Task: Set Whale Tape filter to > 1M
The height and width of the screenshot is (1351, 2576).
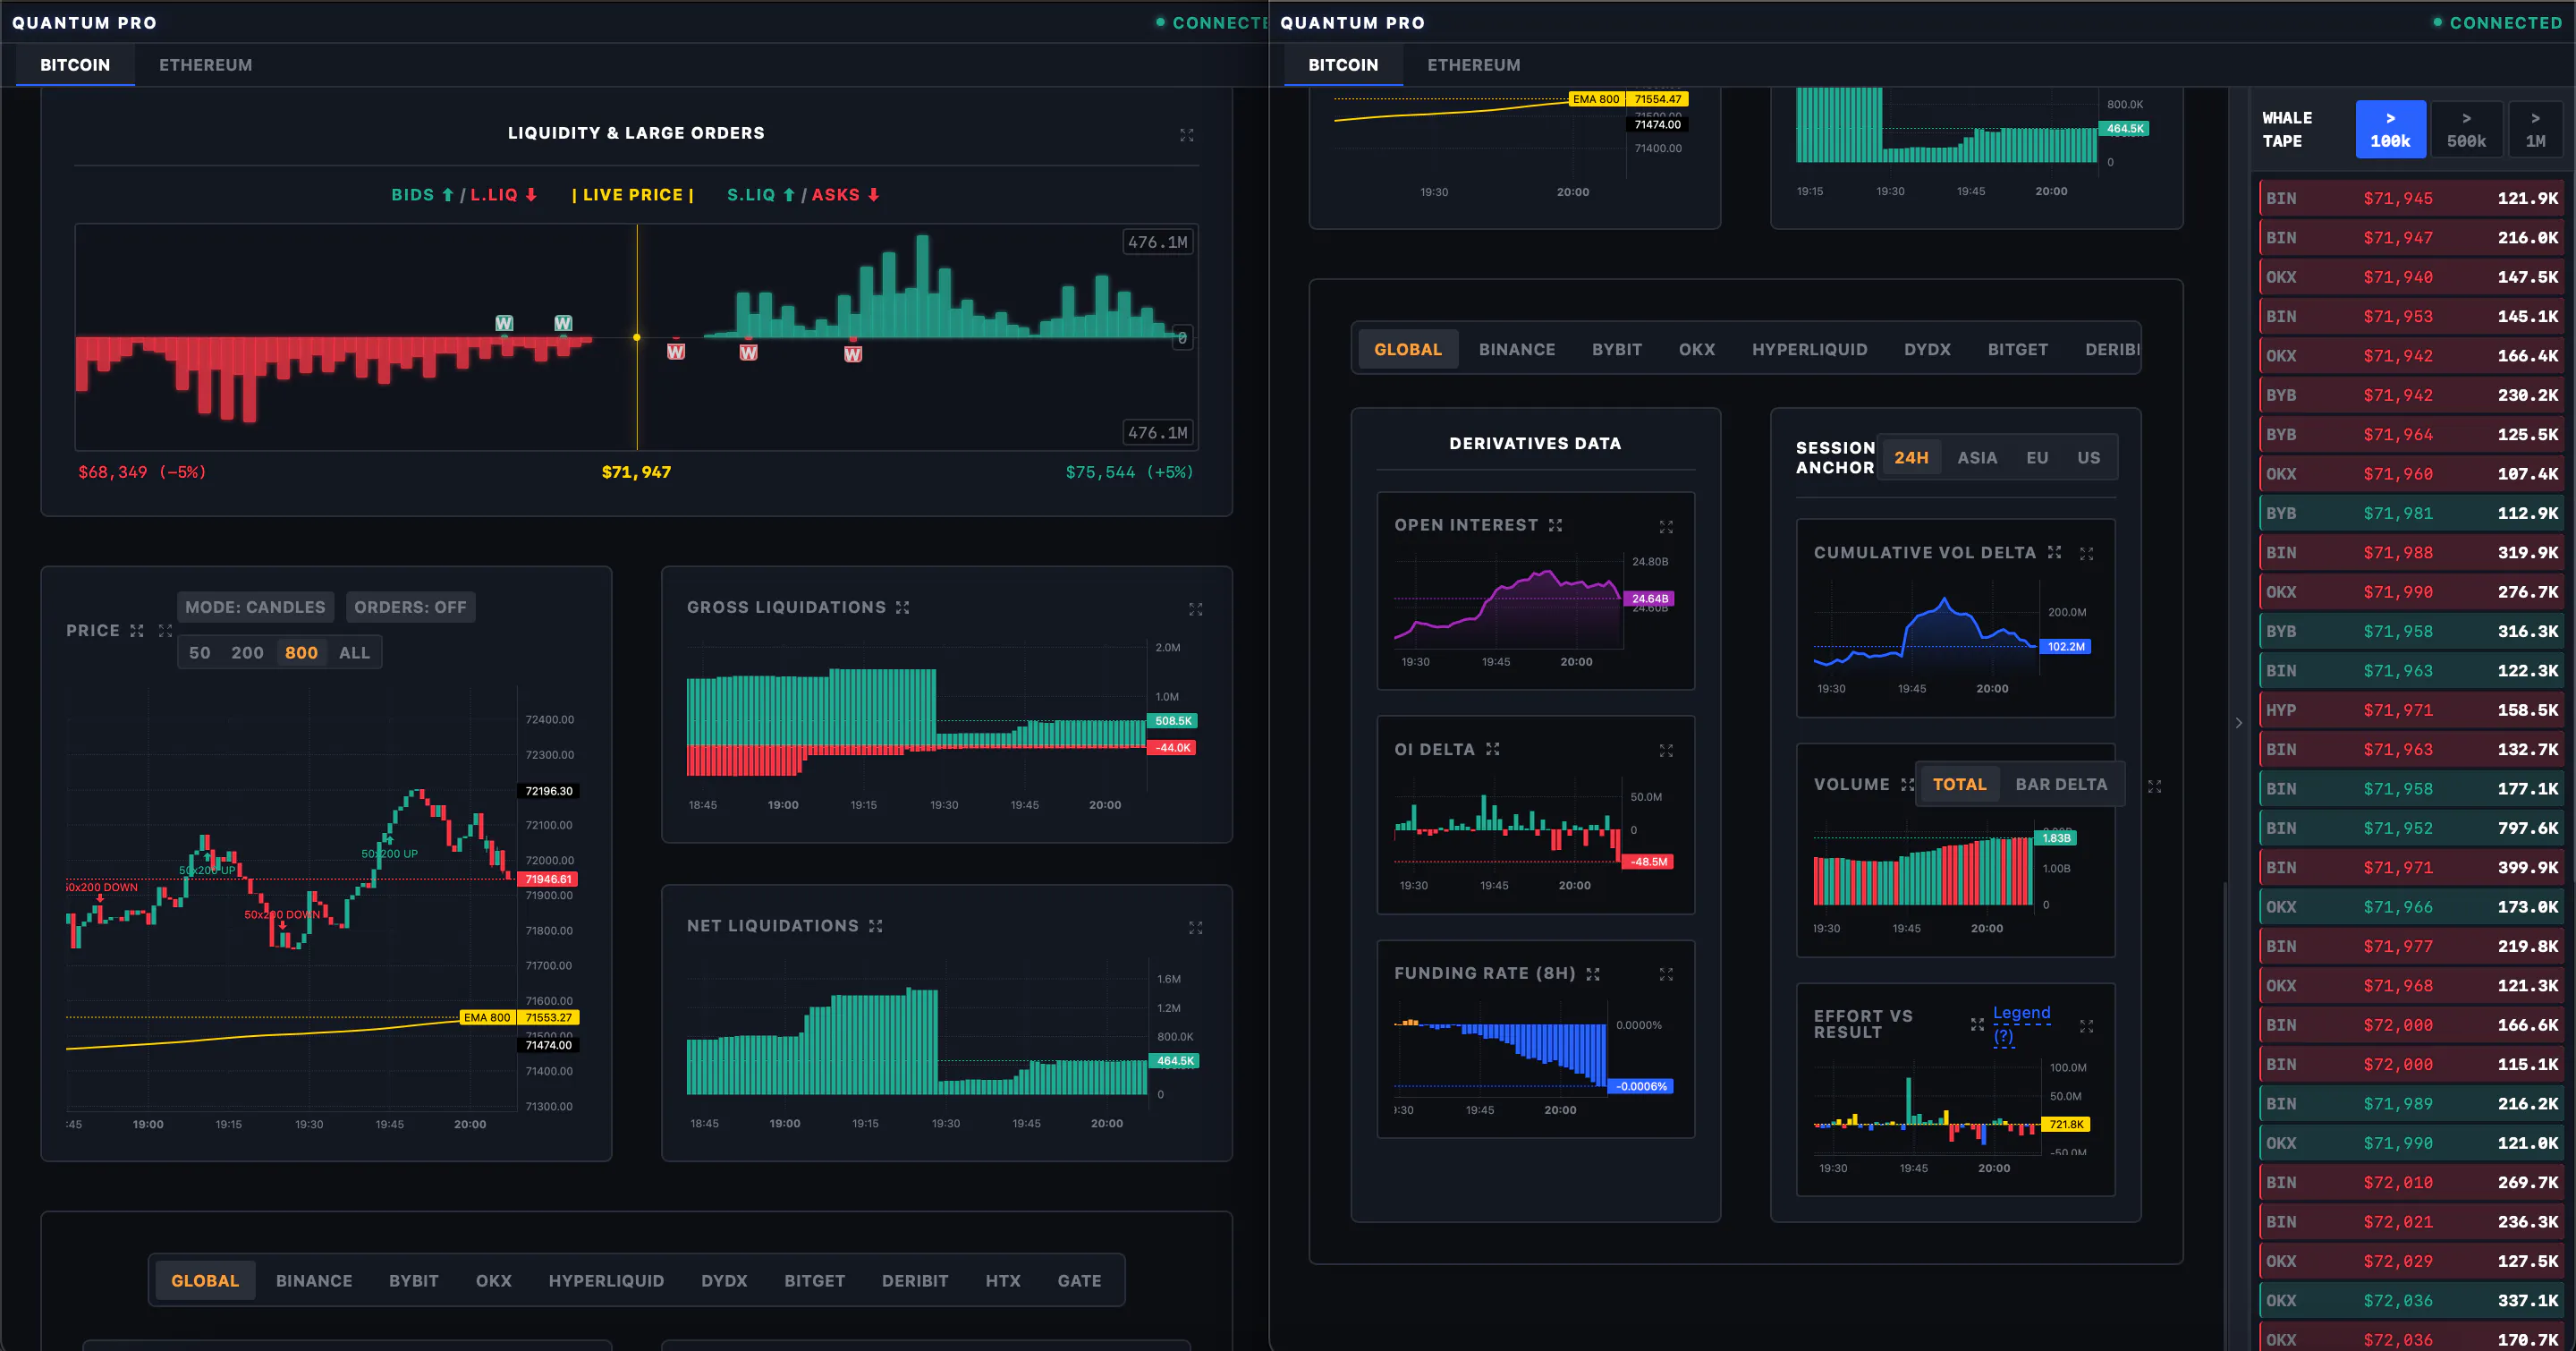Action: tap(2535, 129)
